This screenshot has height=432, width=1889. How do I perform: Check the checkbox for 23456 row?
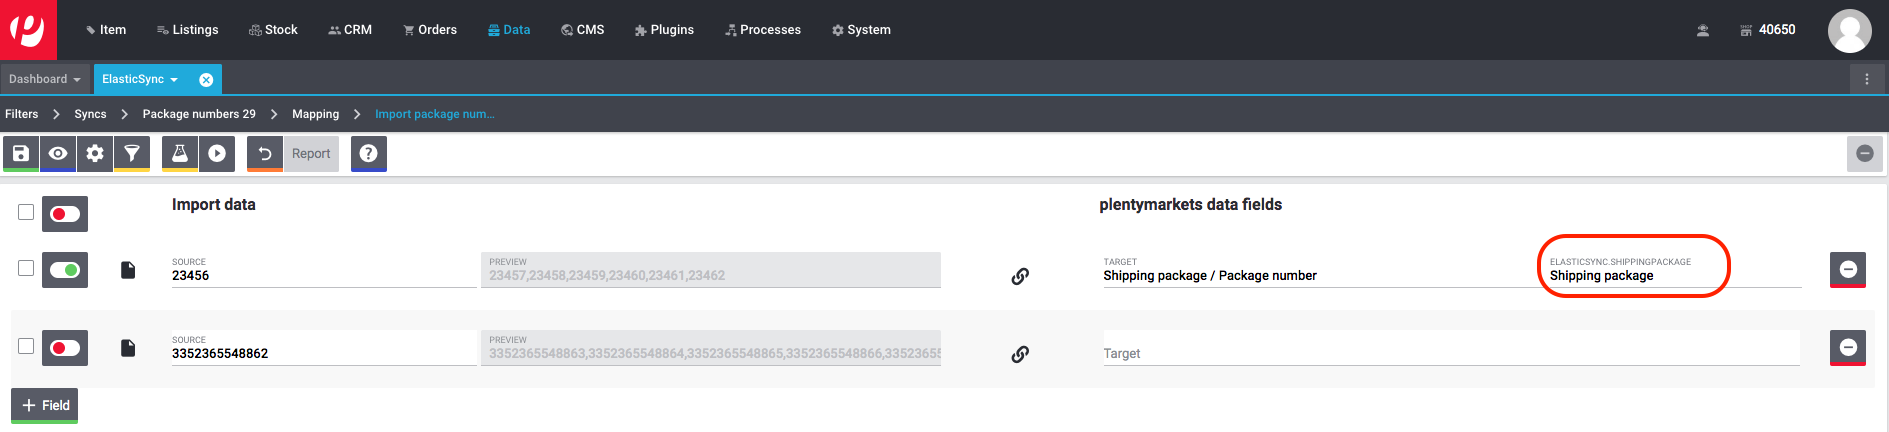pos(26,268)
